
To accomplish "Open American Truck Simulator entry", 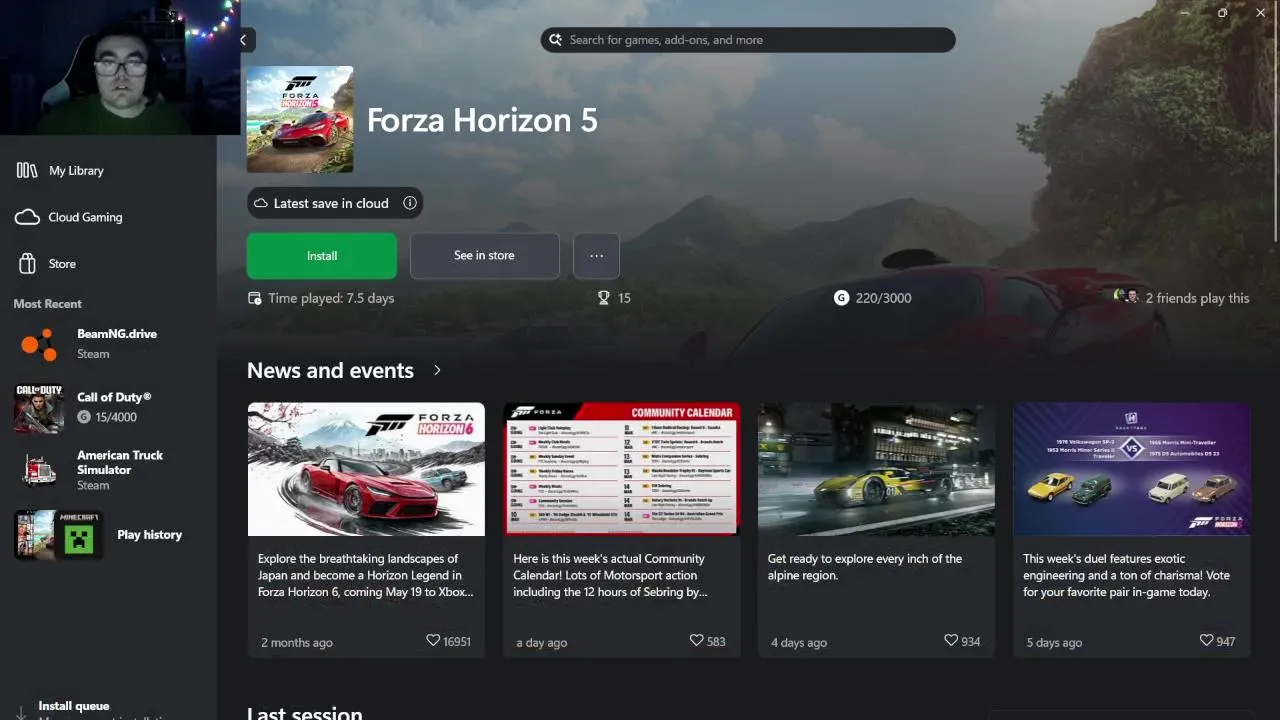I will 108,470.
